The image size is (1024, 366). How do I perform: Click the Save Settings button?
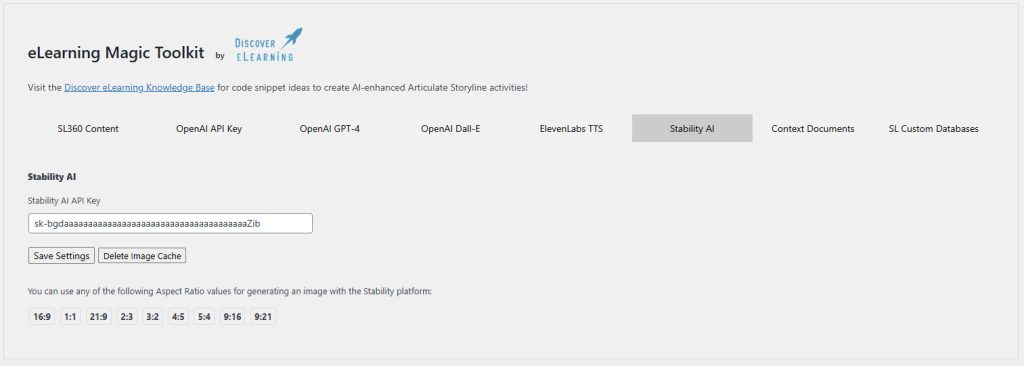coord(61,256)
